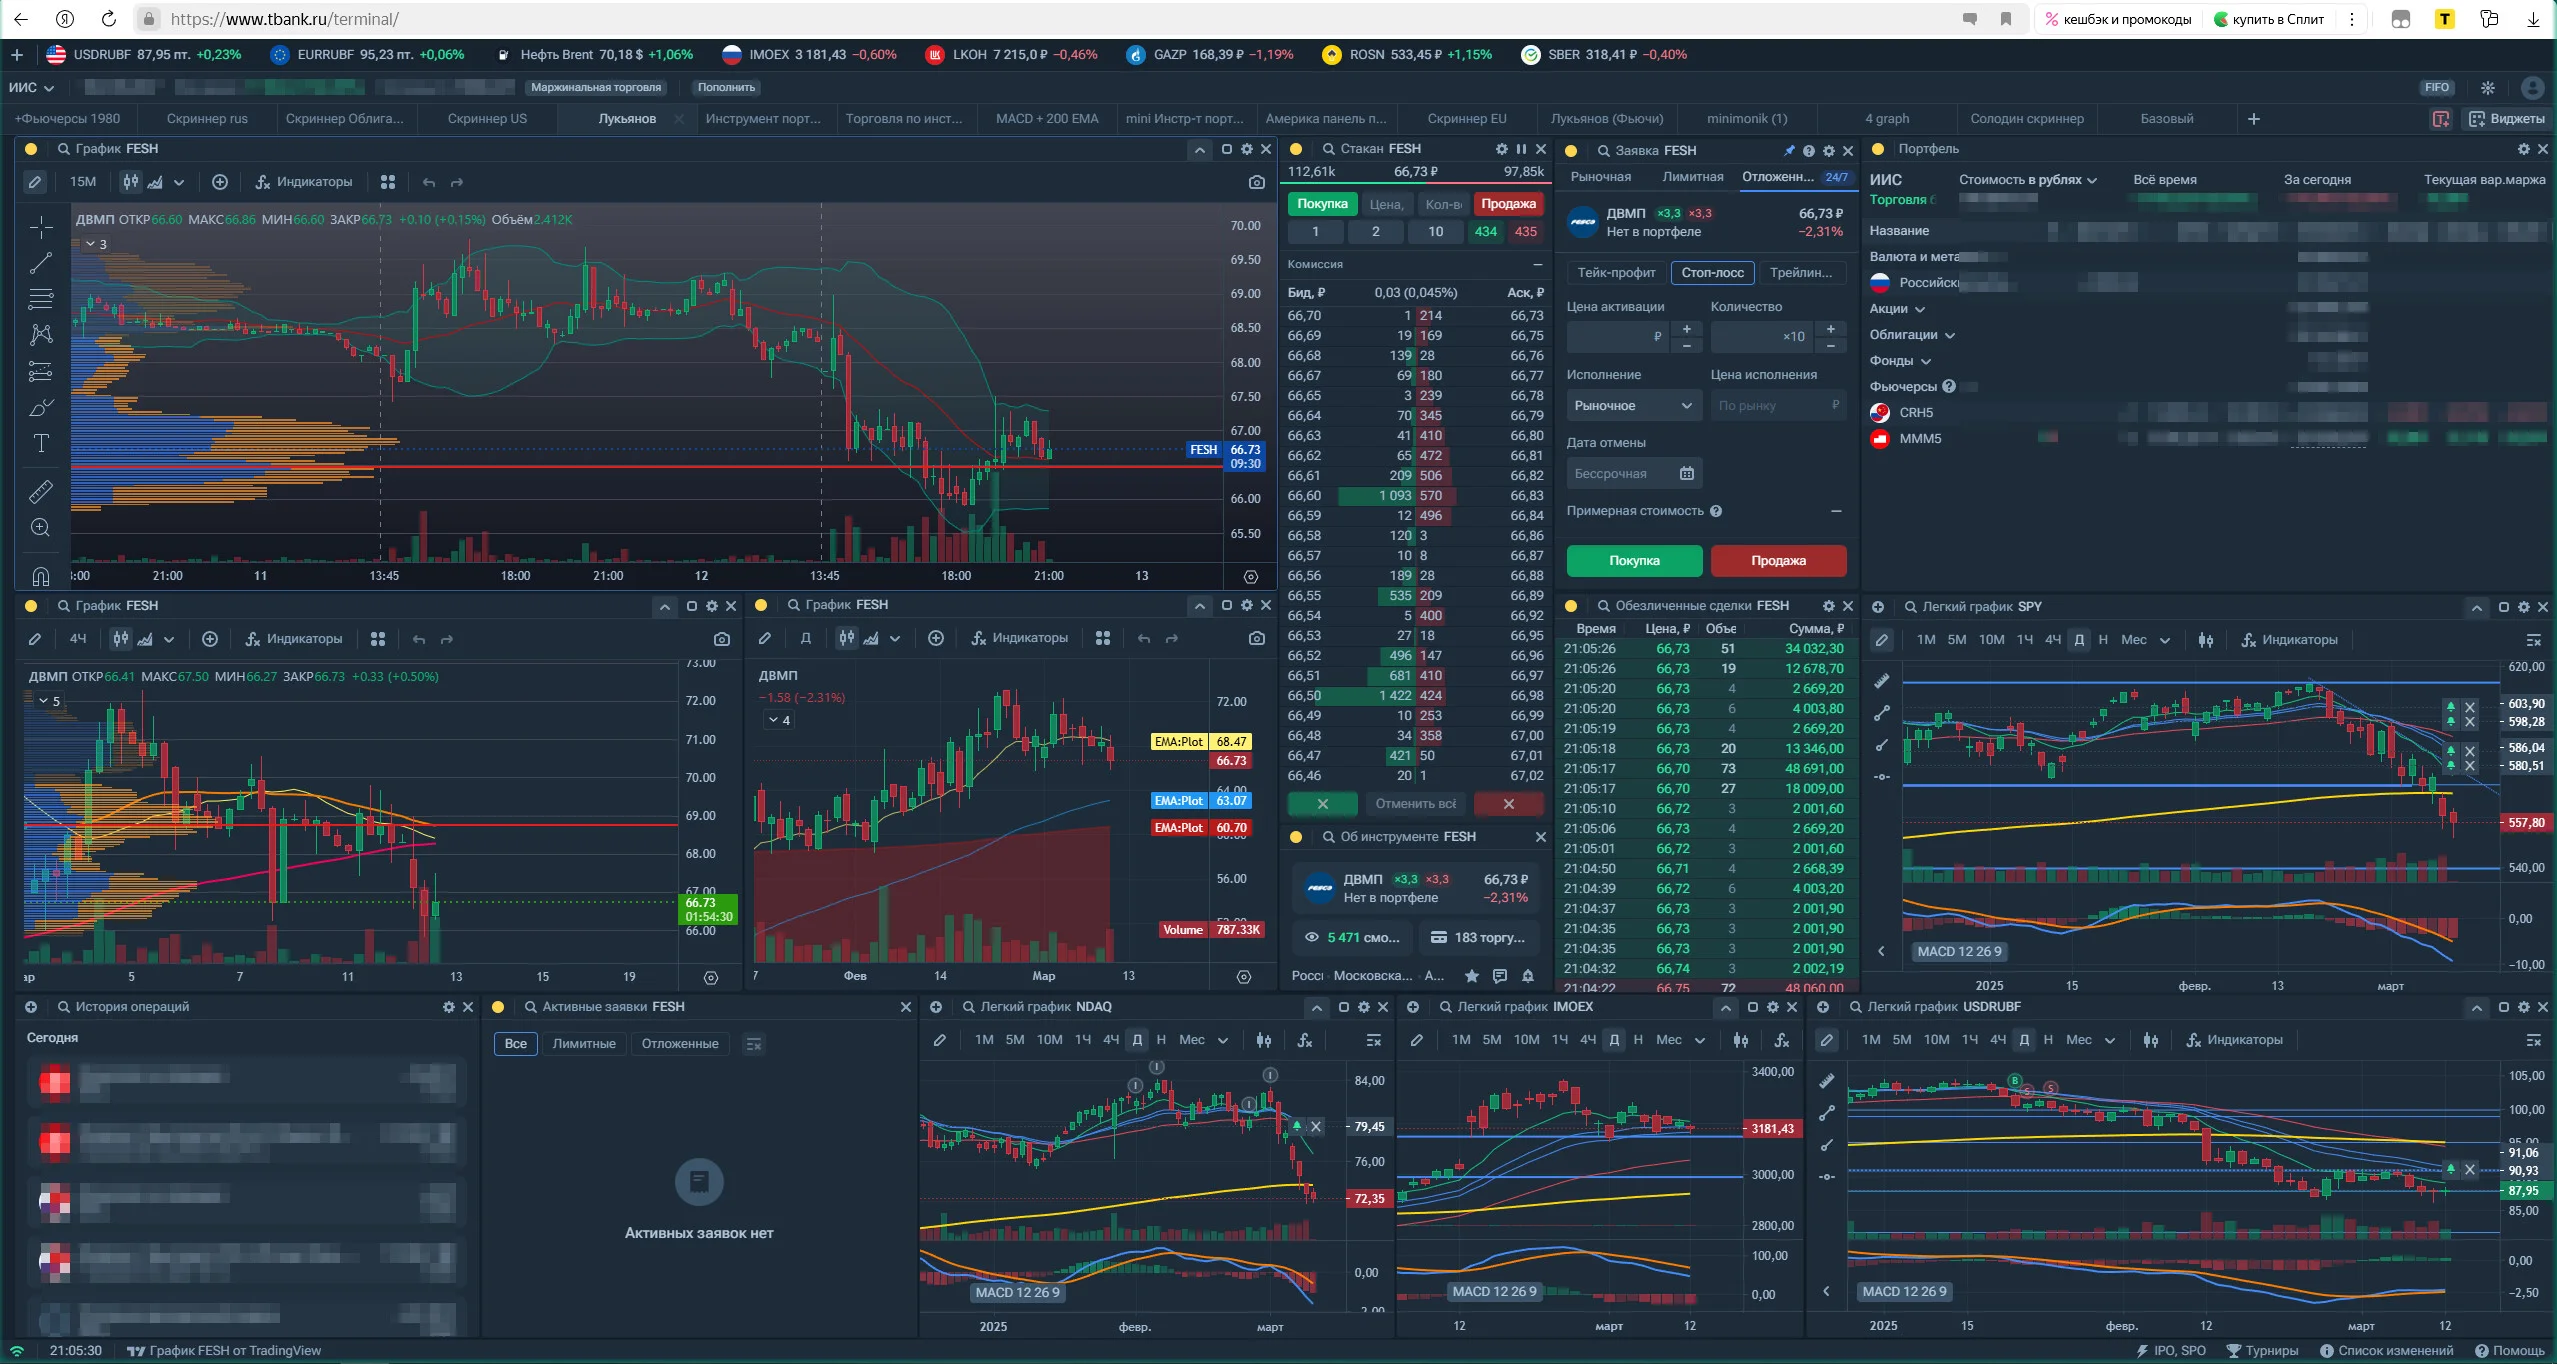Open calendar picker for cancellation date
The width and height of the screenshot is (2557, 1364).
1687,473
